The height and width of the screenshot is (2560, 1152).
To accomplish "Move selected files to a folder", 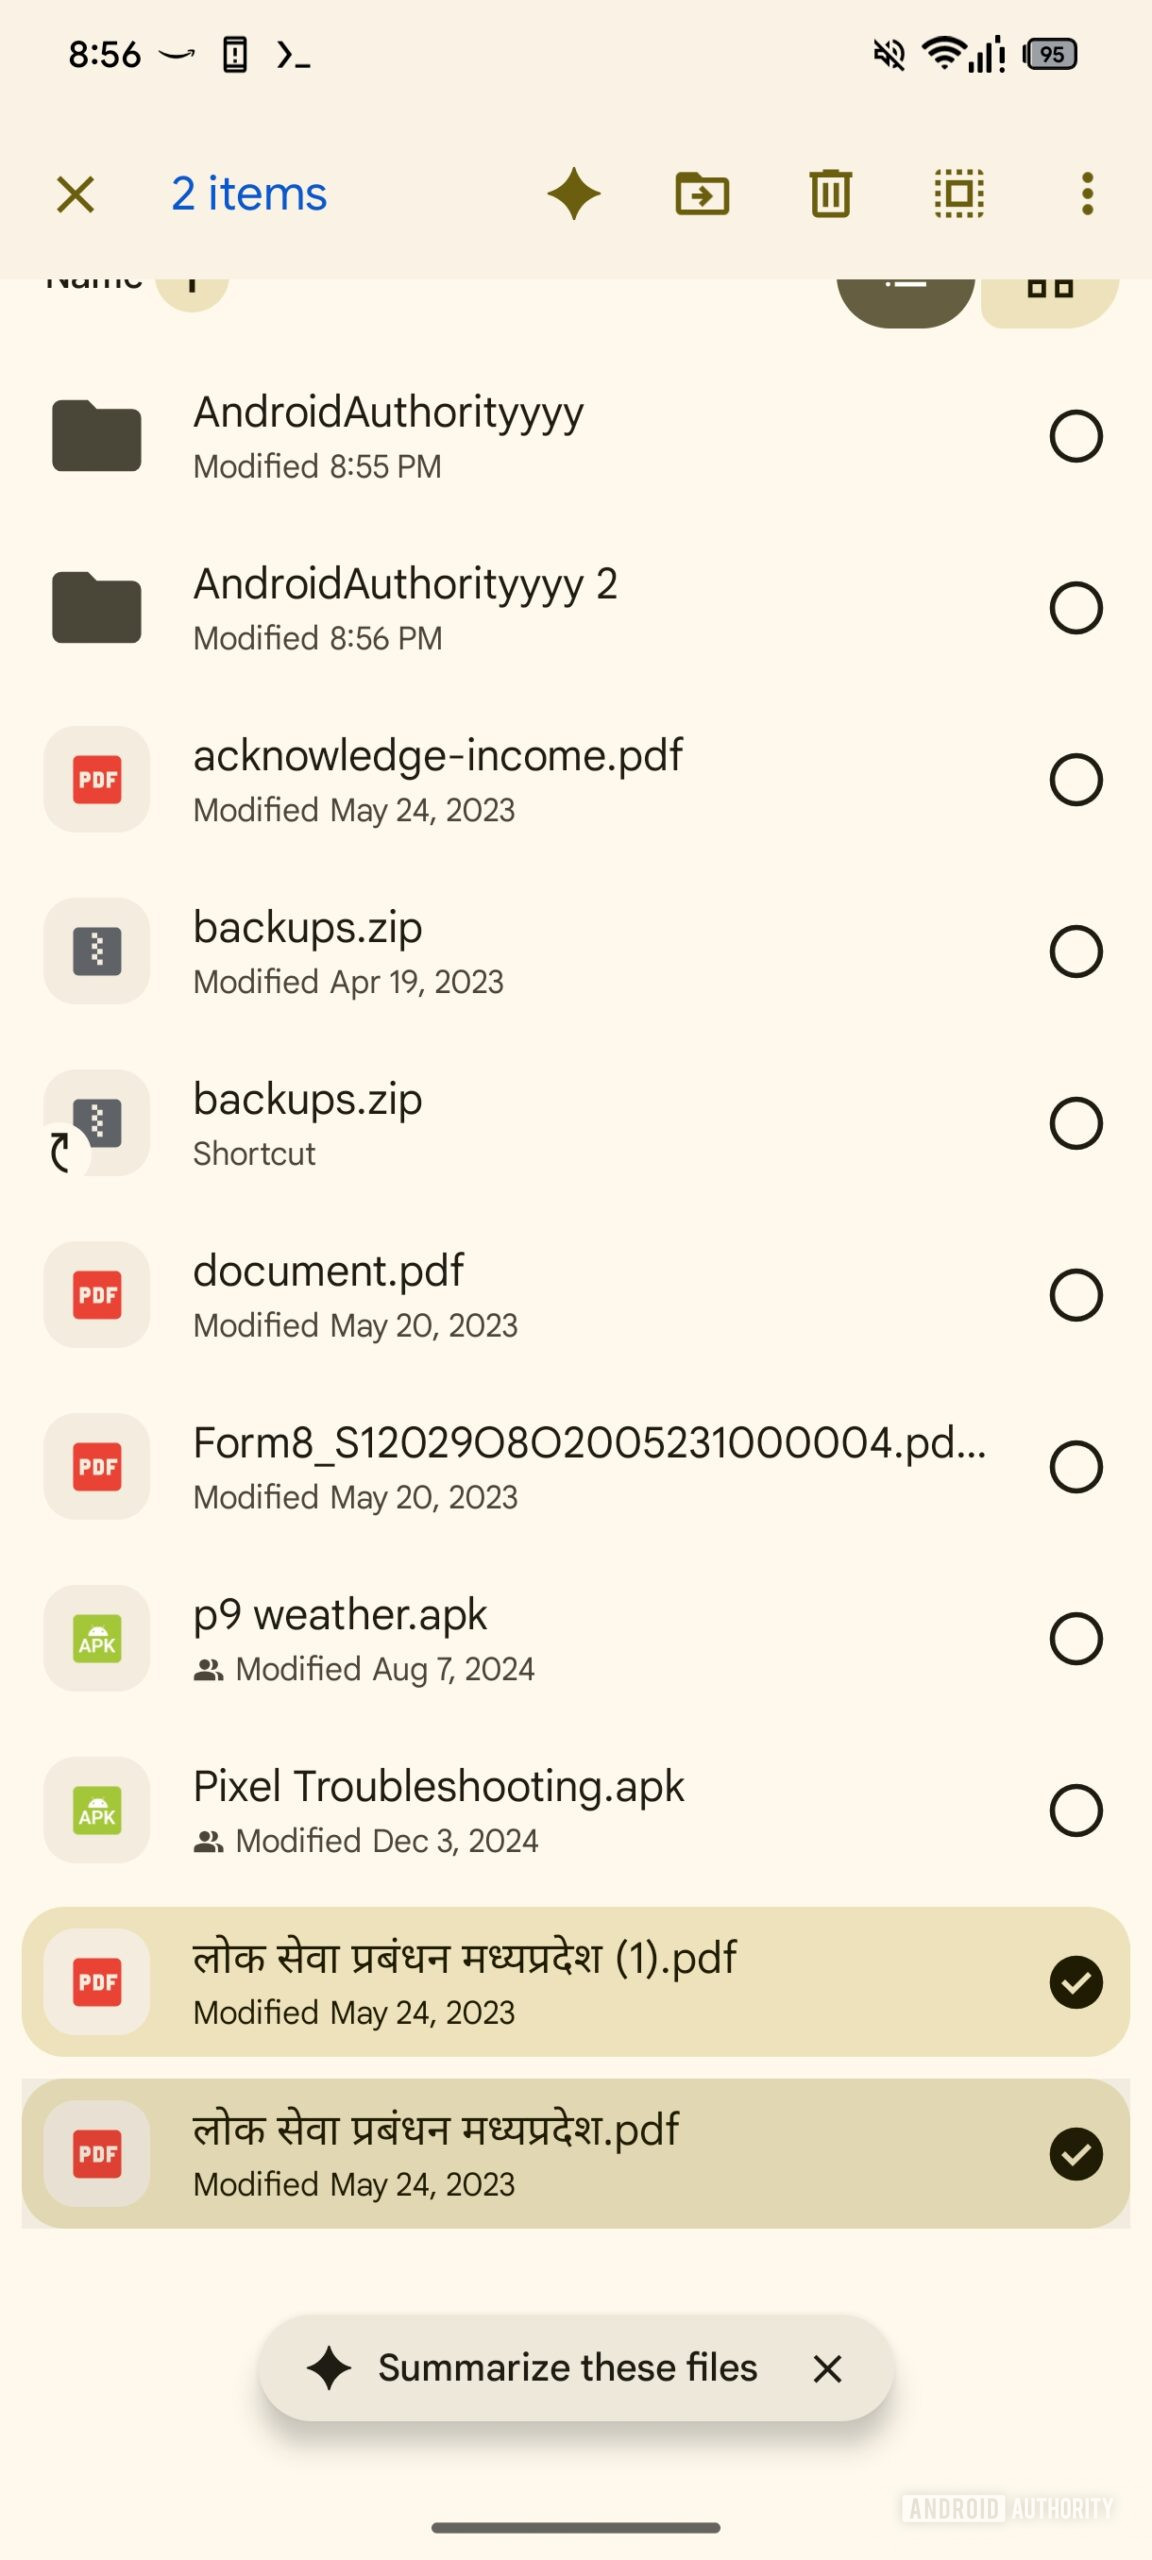I will coord(702,193).
